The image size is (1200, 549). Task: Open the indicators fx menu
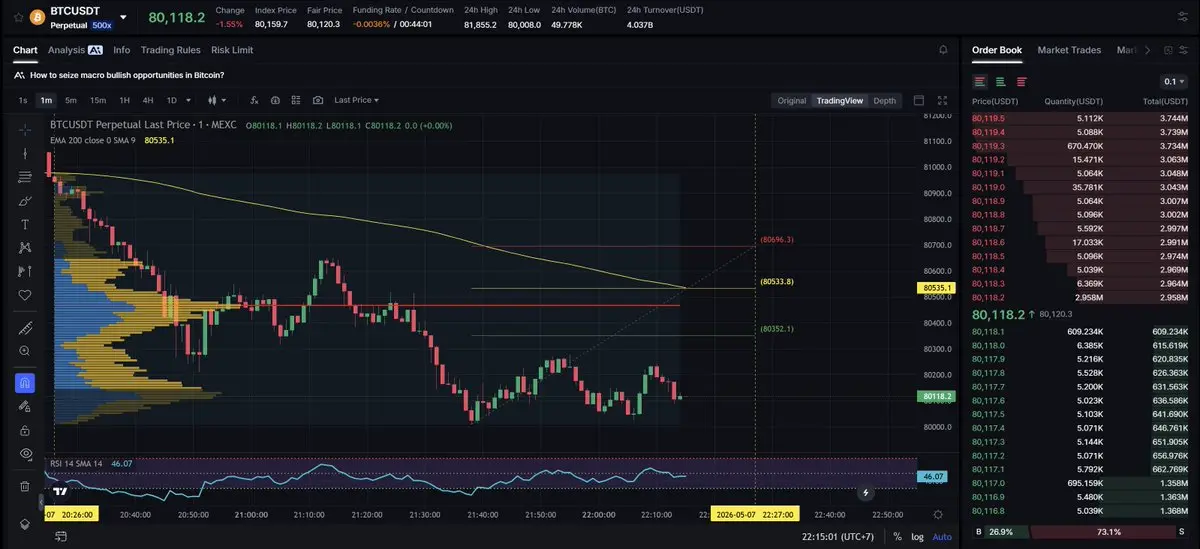pos(253,100)
